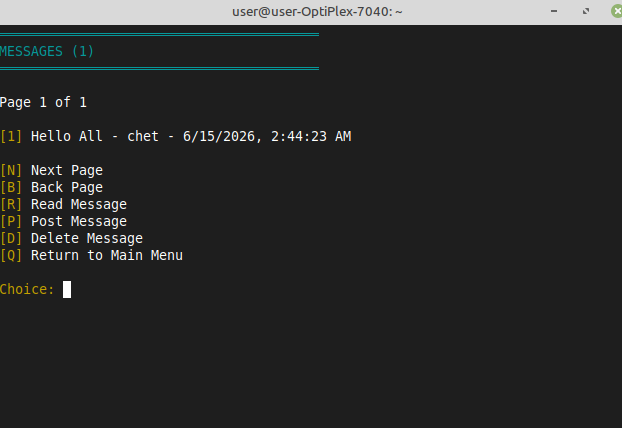Select message [1] Hello All by chet
This screenshot has width=622, height=428.
click(x=175, y=136)
